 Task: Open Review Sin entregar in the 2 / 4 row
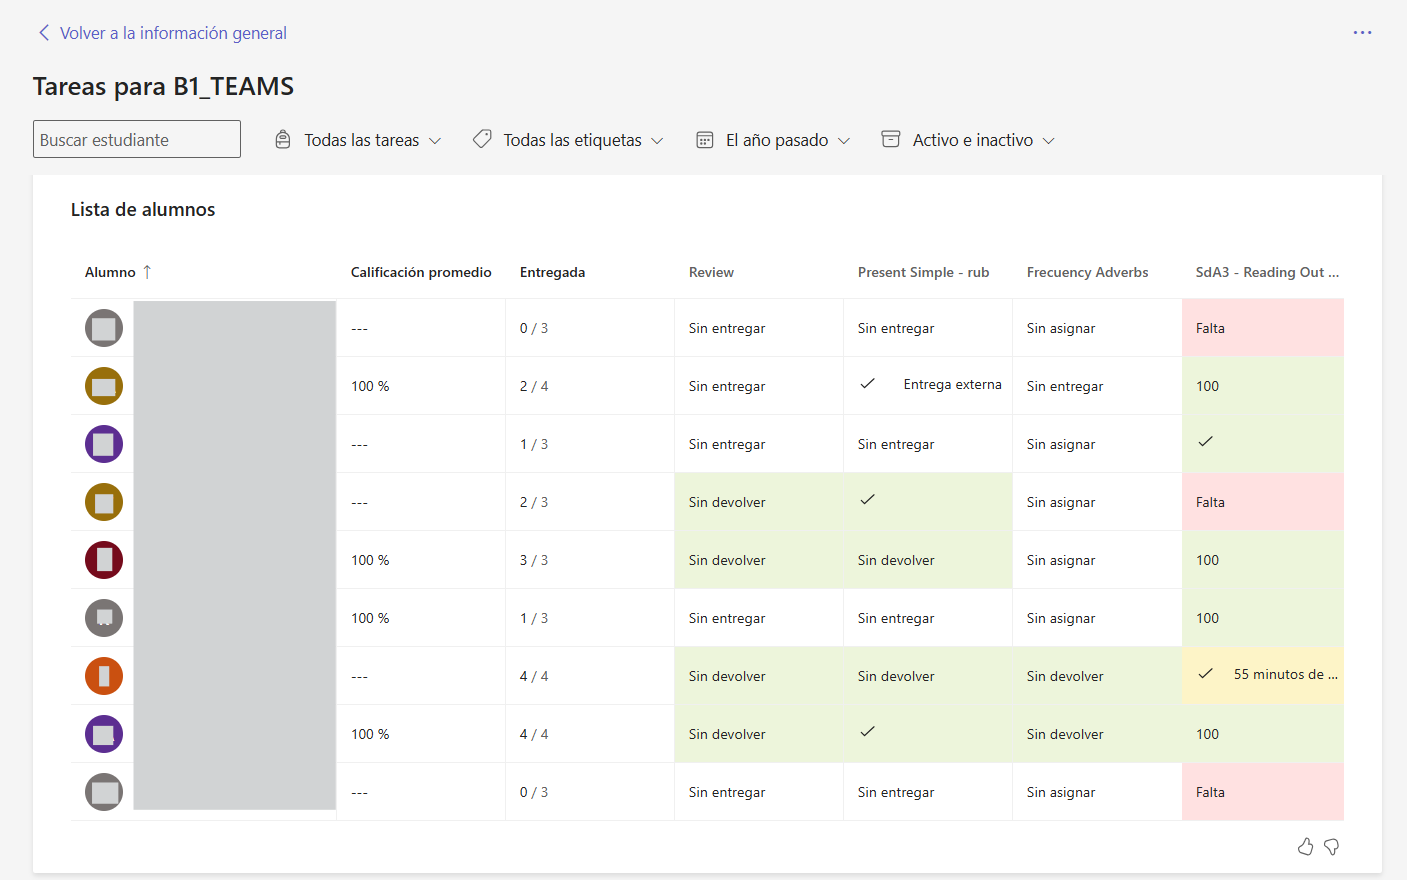759,386
